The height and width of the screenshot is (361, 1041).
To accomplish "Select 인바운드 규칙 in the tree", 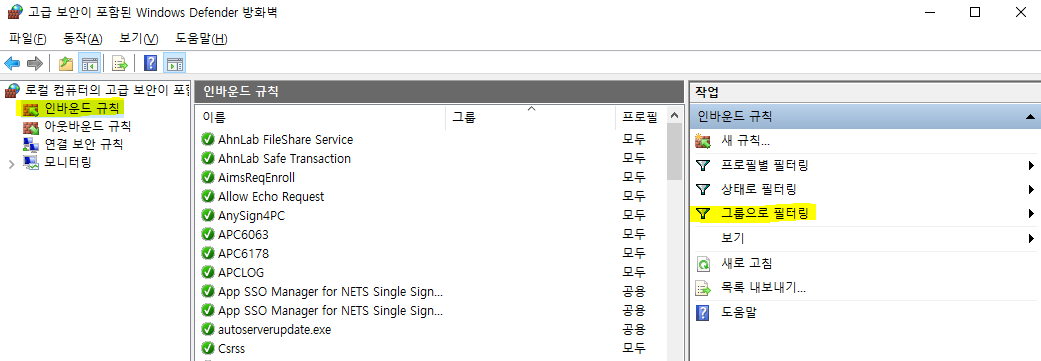I will 82,108.
